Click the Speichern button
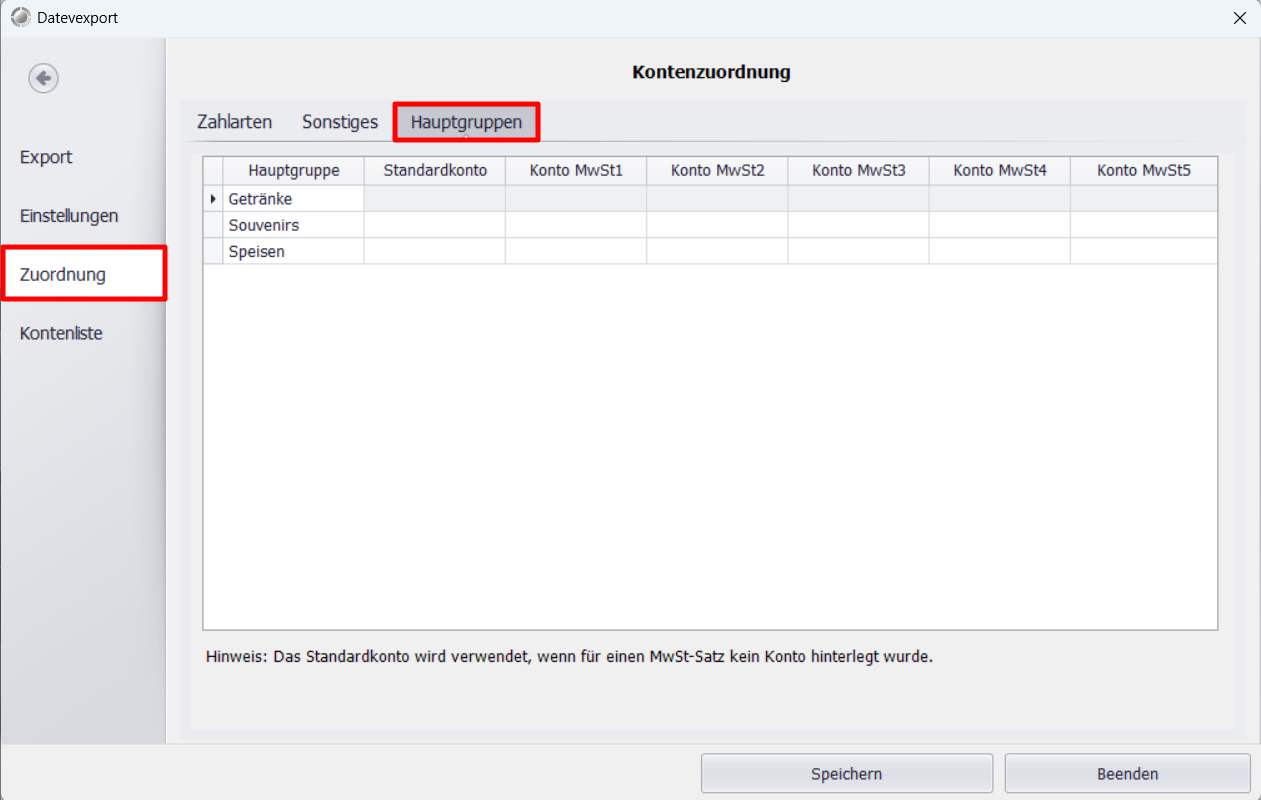The height and width of the screenshot is (800, 1261). 846,774
